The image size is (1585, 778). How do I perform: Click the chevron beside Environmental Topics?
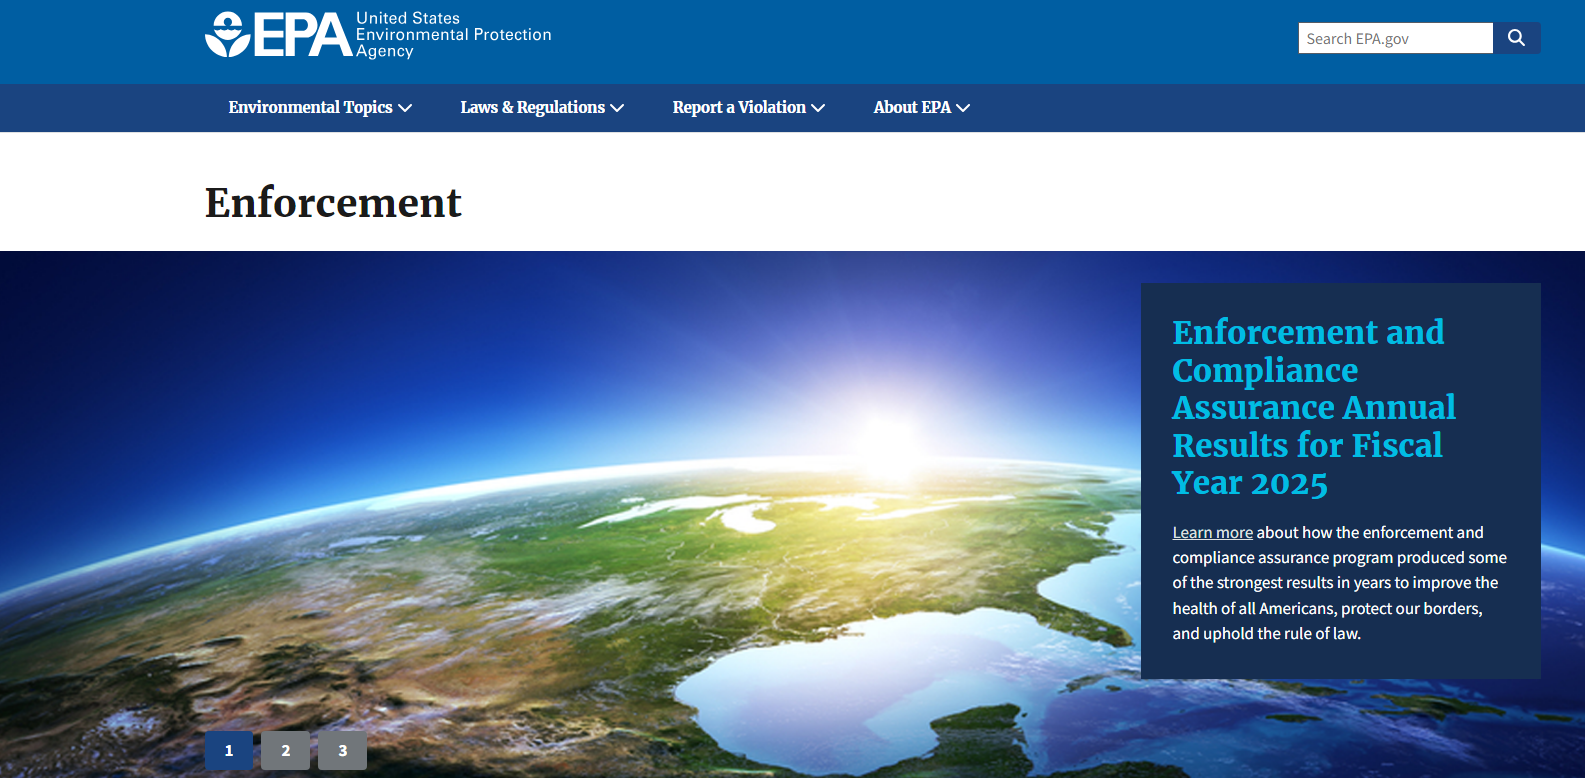click(x=405, y=108)
